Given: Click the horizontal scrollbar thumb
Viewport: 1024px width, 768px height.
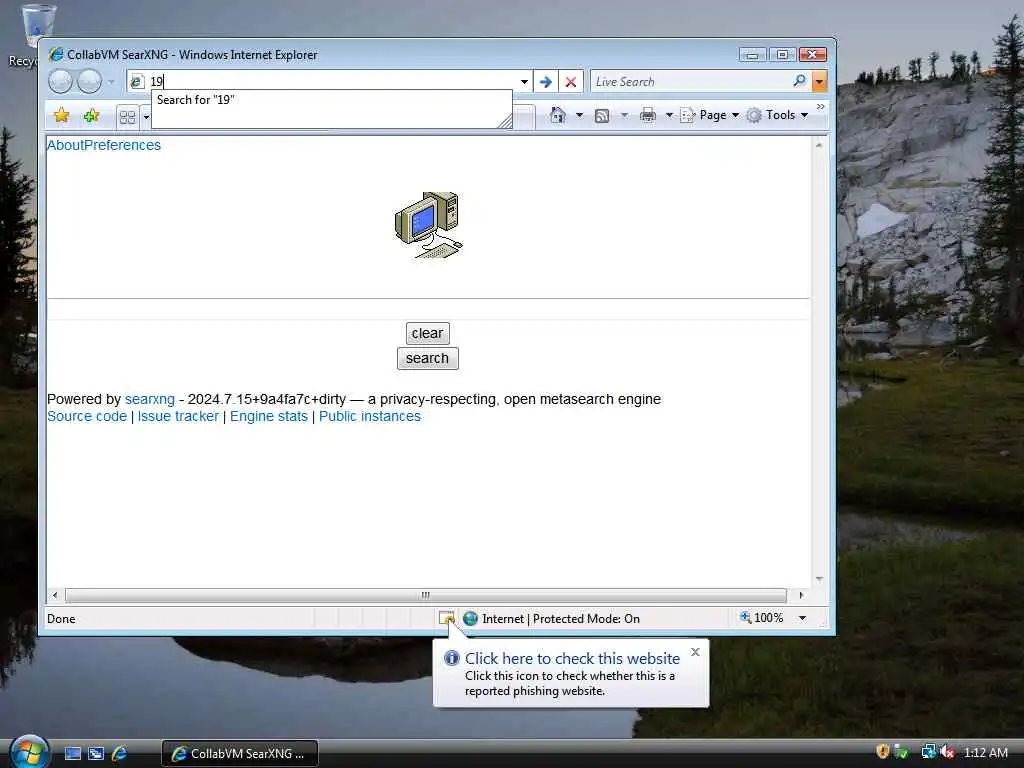Looking at the screenshot, I should 426,595.
